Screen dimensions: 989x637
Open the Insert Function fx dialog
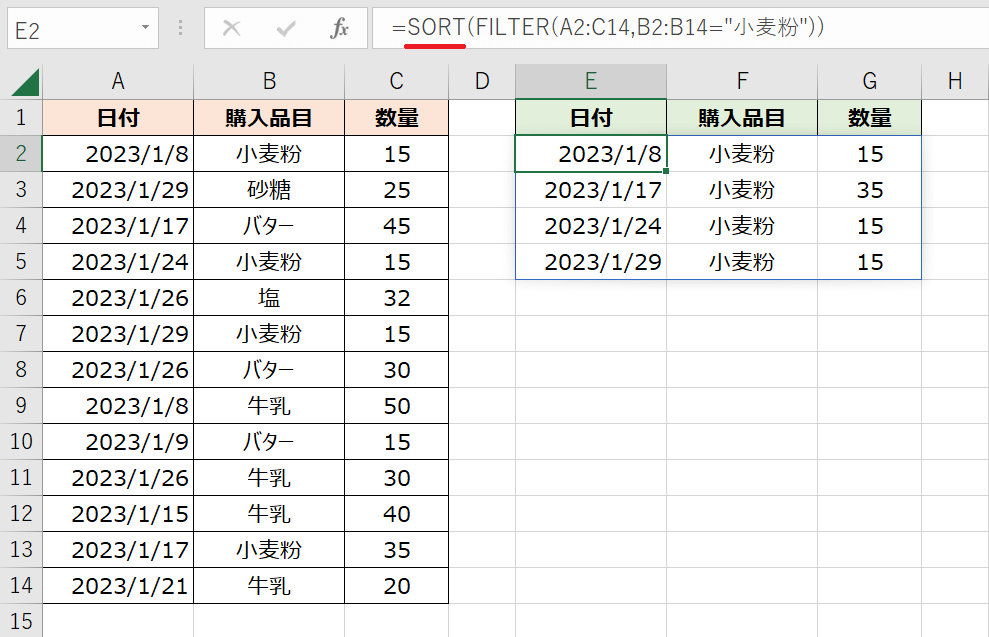coord(339,28)
